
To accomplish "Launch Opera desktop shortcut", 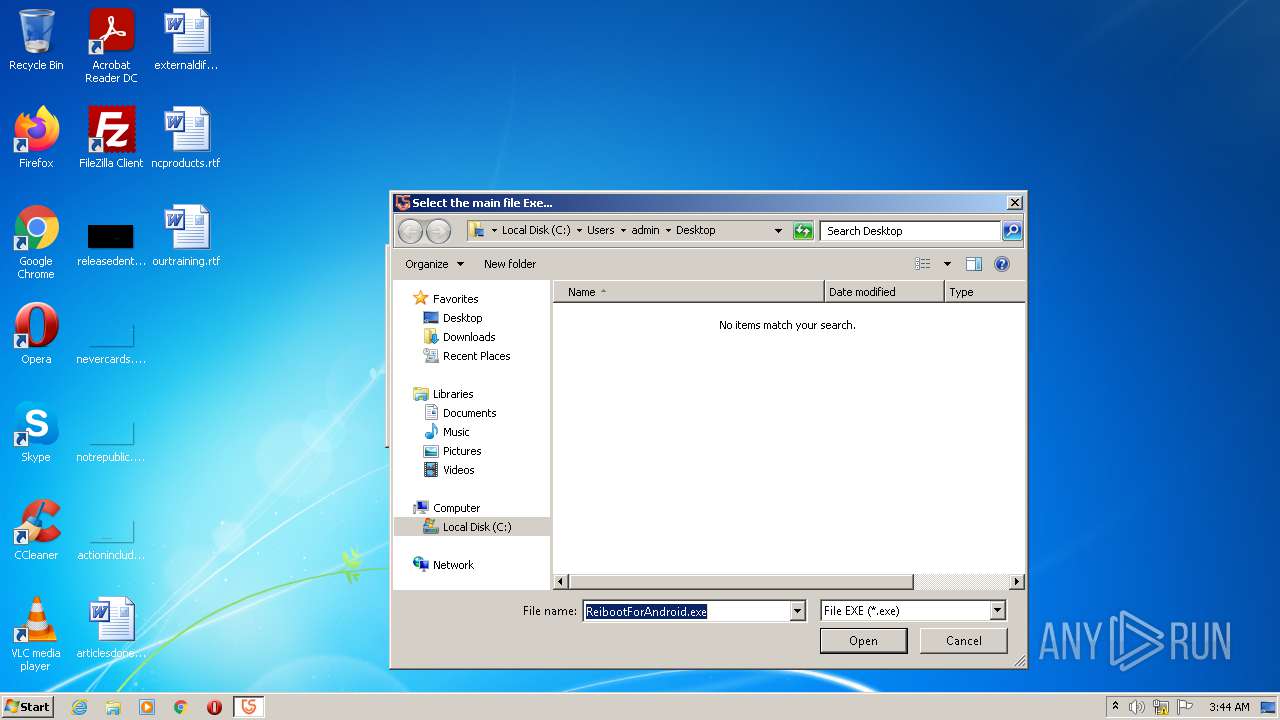I will [x=36, y=334].
